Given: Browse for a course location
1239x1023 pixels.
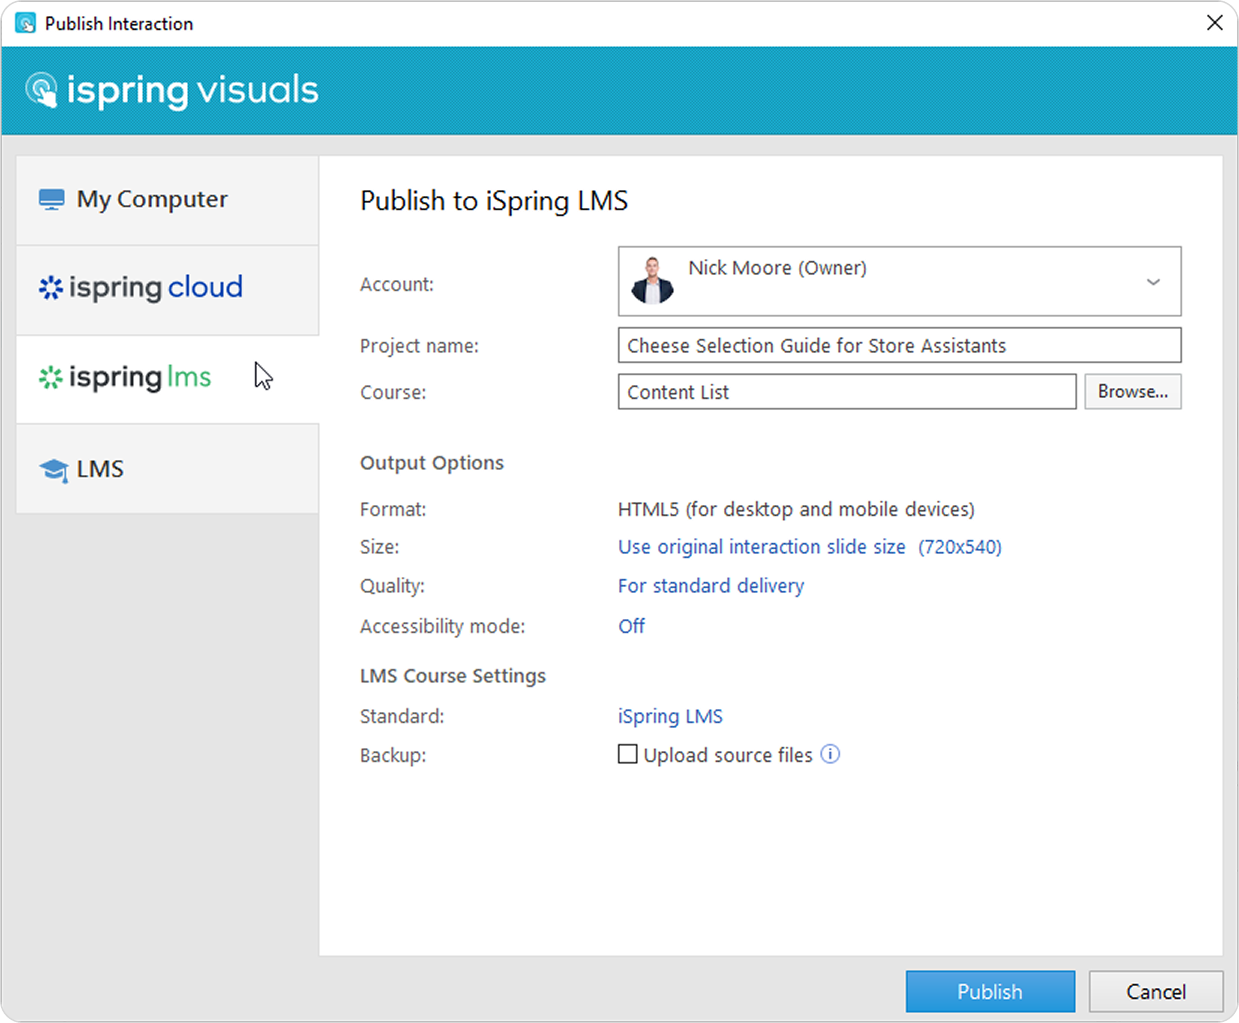Looking at the screenshot, I should point(1132,392).
